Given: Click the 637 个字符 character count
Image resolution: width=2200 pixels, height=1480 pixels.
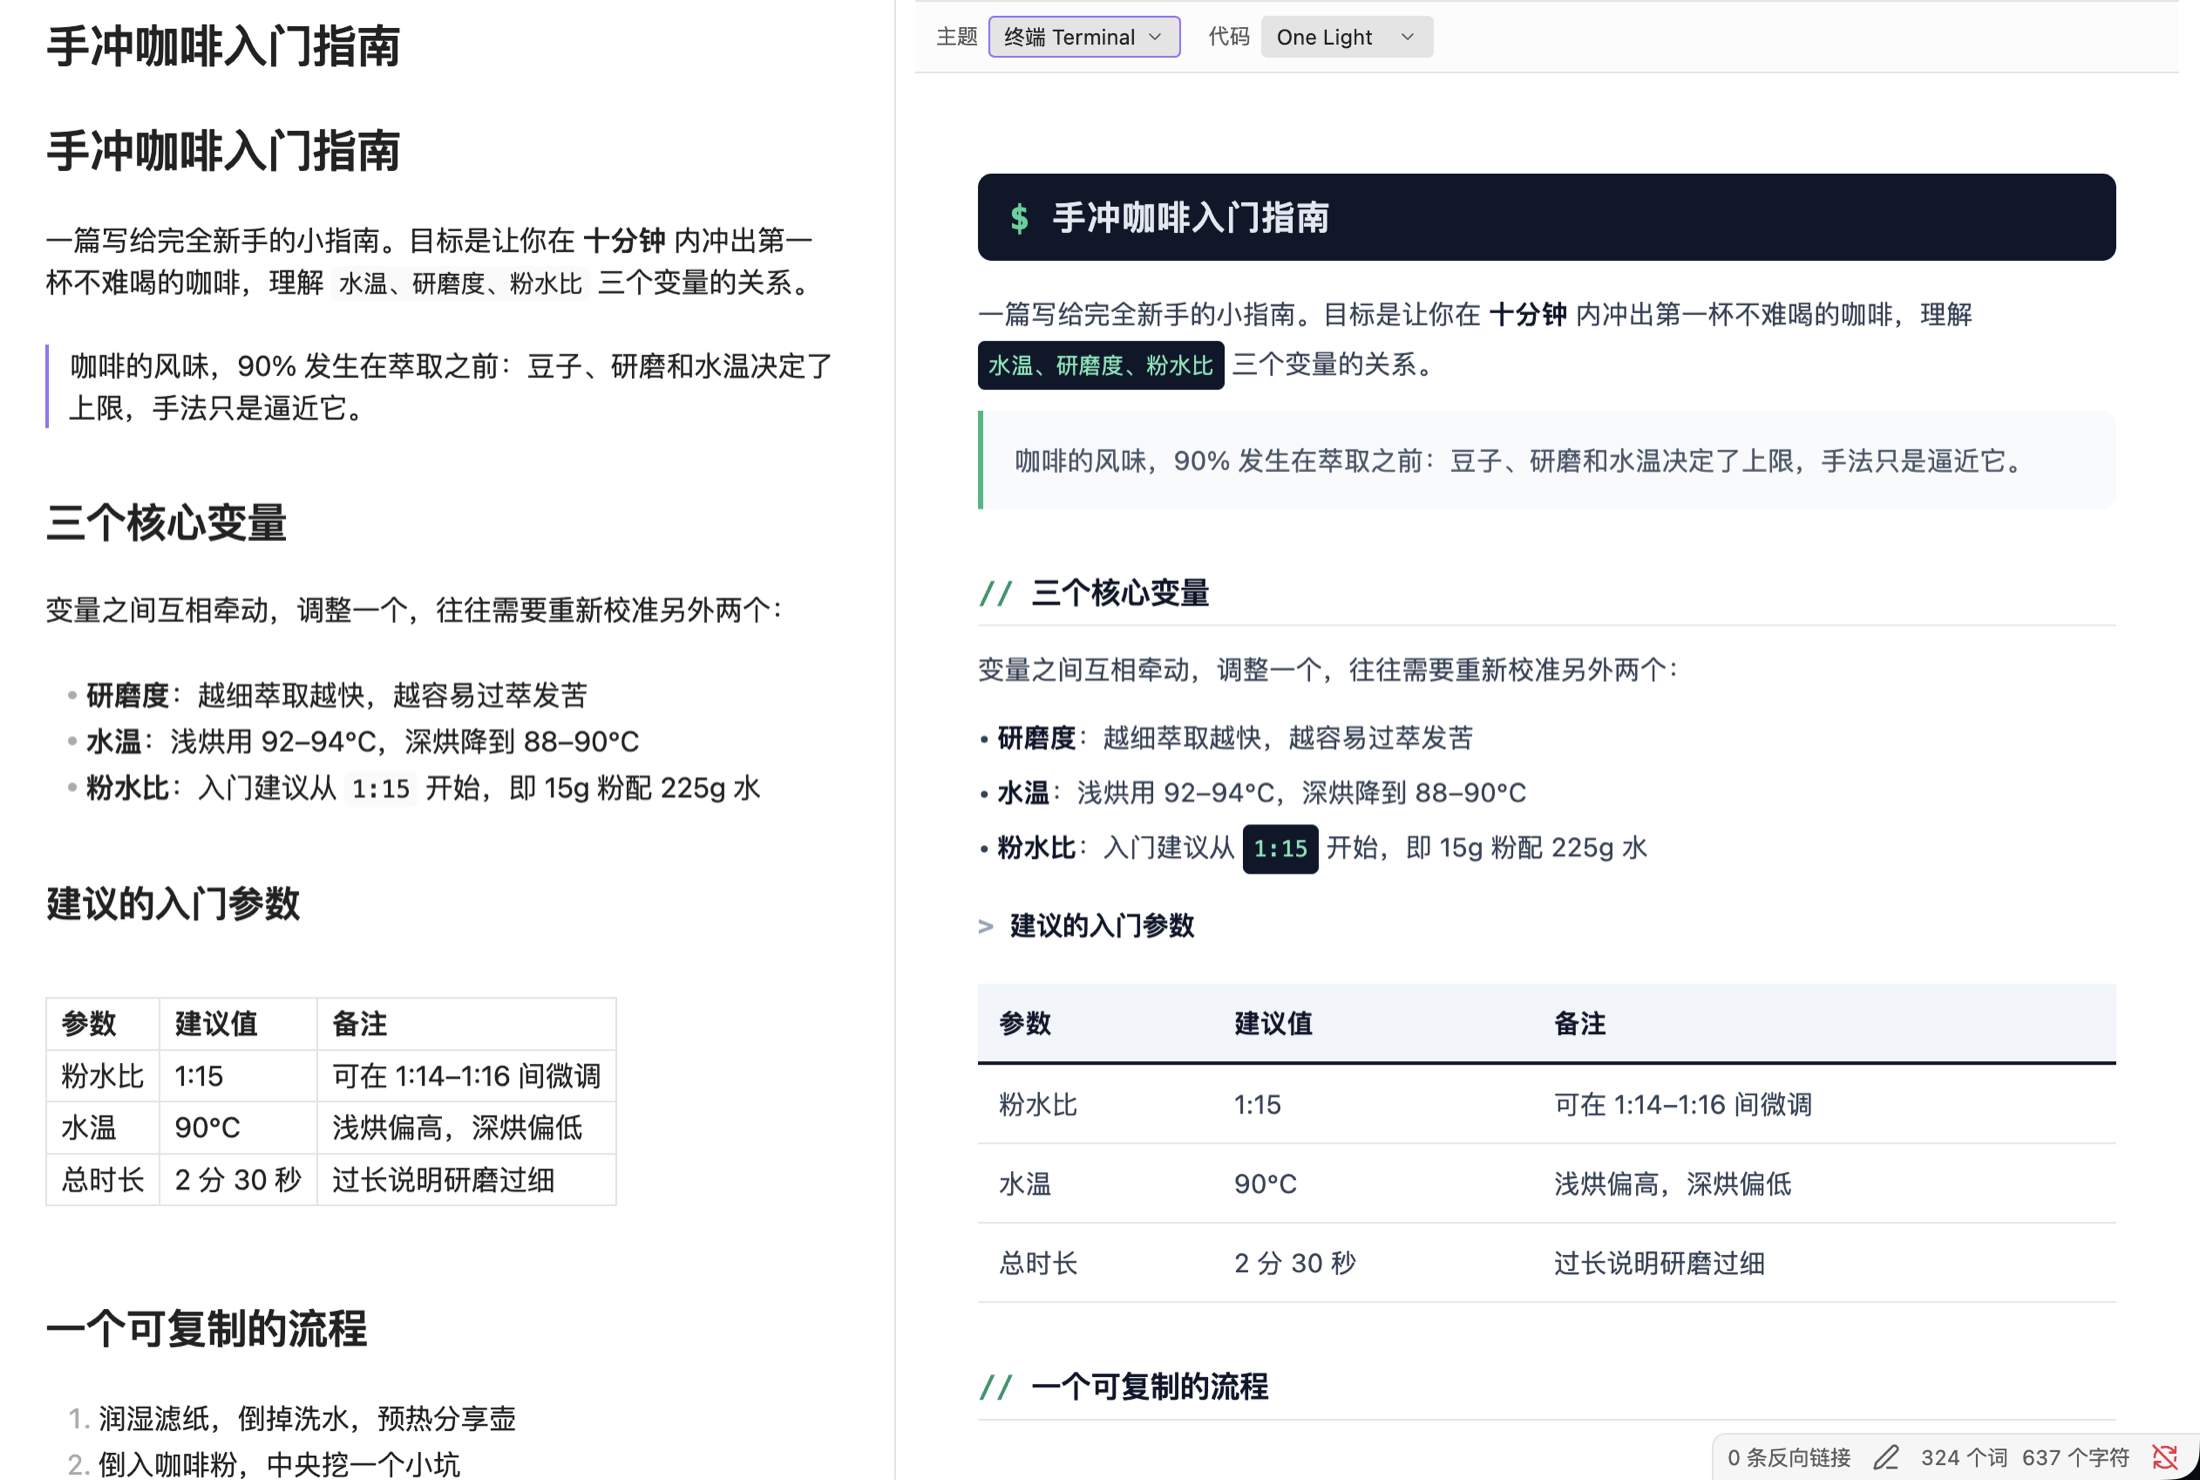Looking at the screenshot, I should (2075, 1457).
